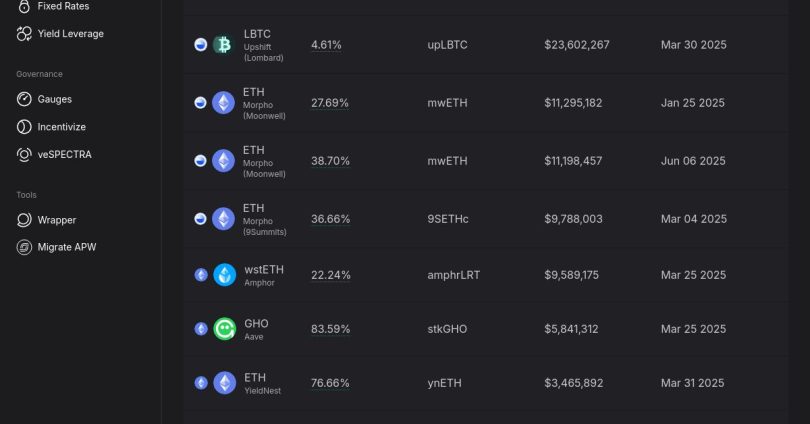Go to Yield Leverage page
The height and width of the screenshot is (424, 810).
tap(70, 34)
